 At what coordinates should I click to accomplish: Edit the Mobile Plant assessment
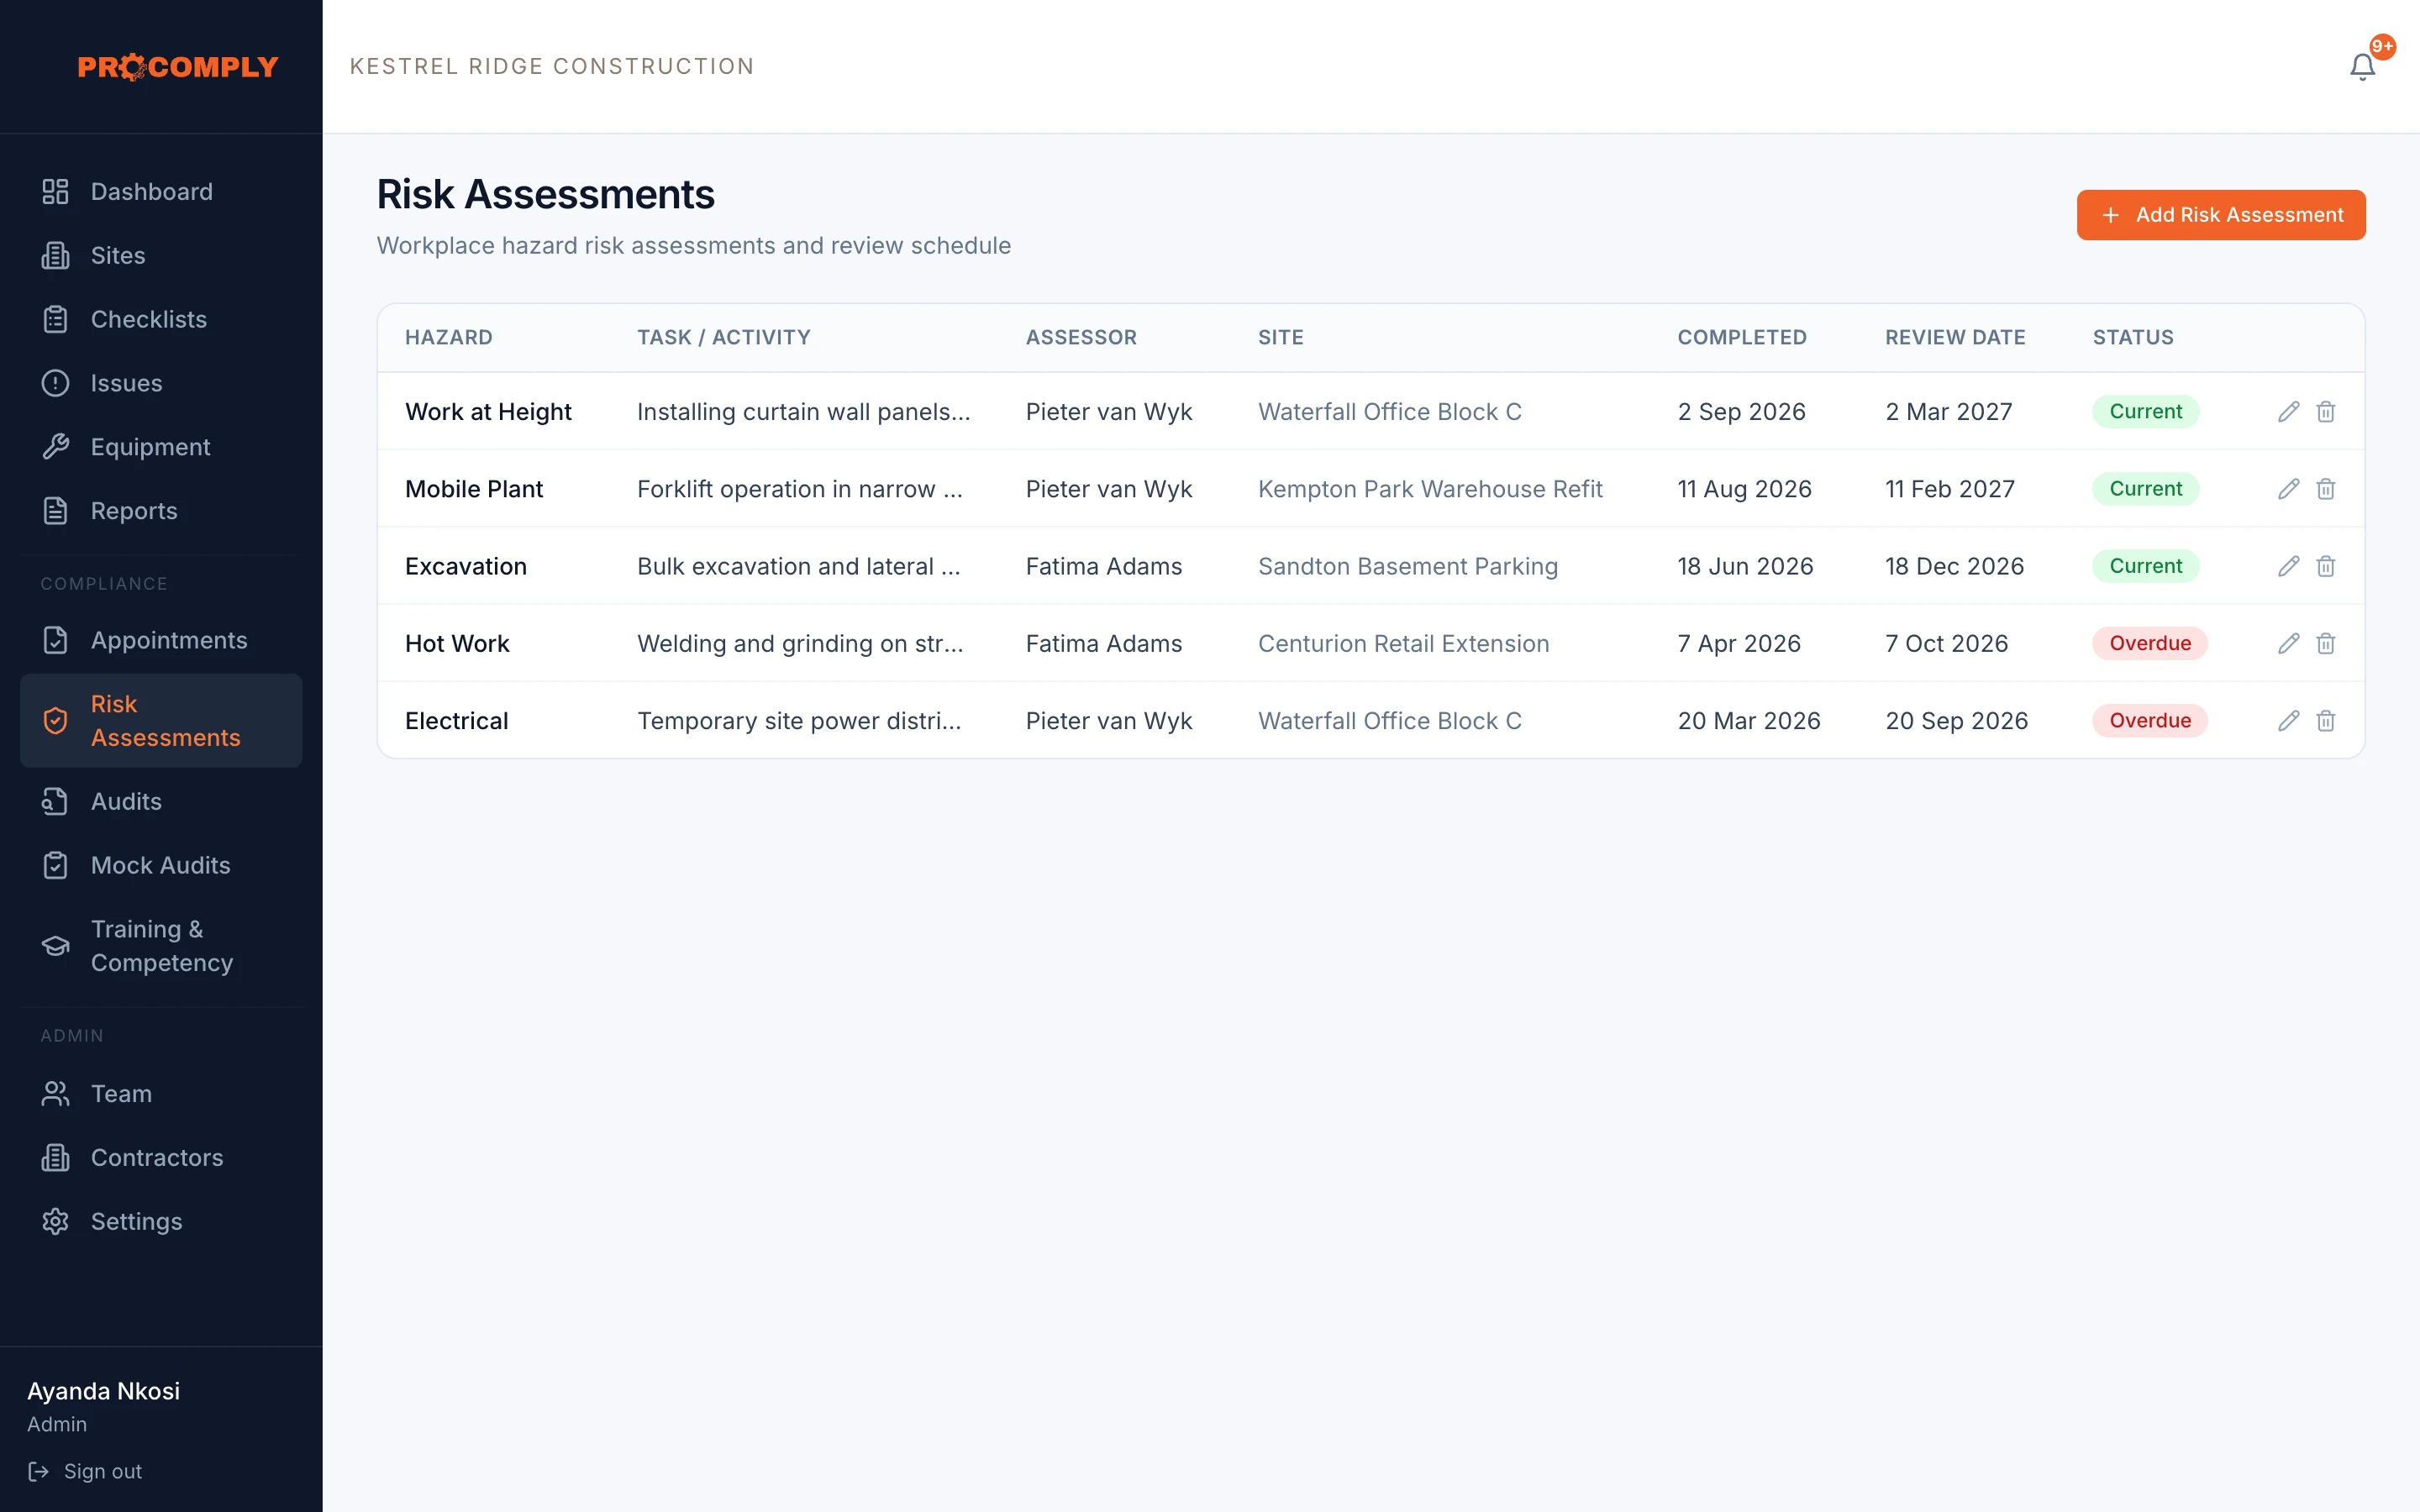coord(2288,489)
